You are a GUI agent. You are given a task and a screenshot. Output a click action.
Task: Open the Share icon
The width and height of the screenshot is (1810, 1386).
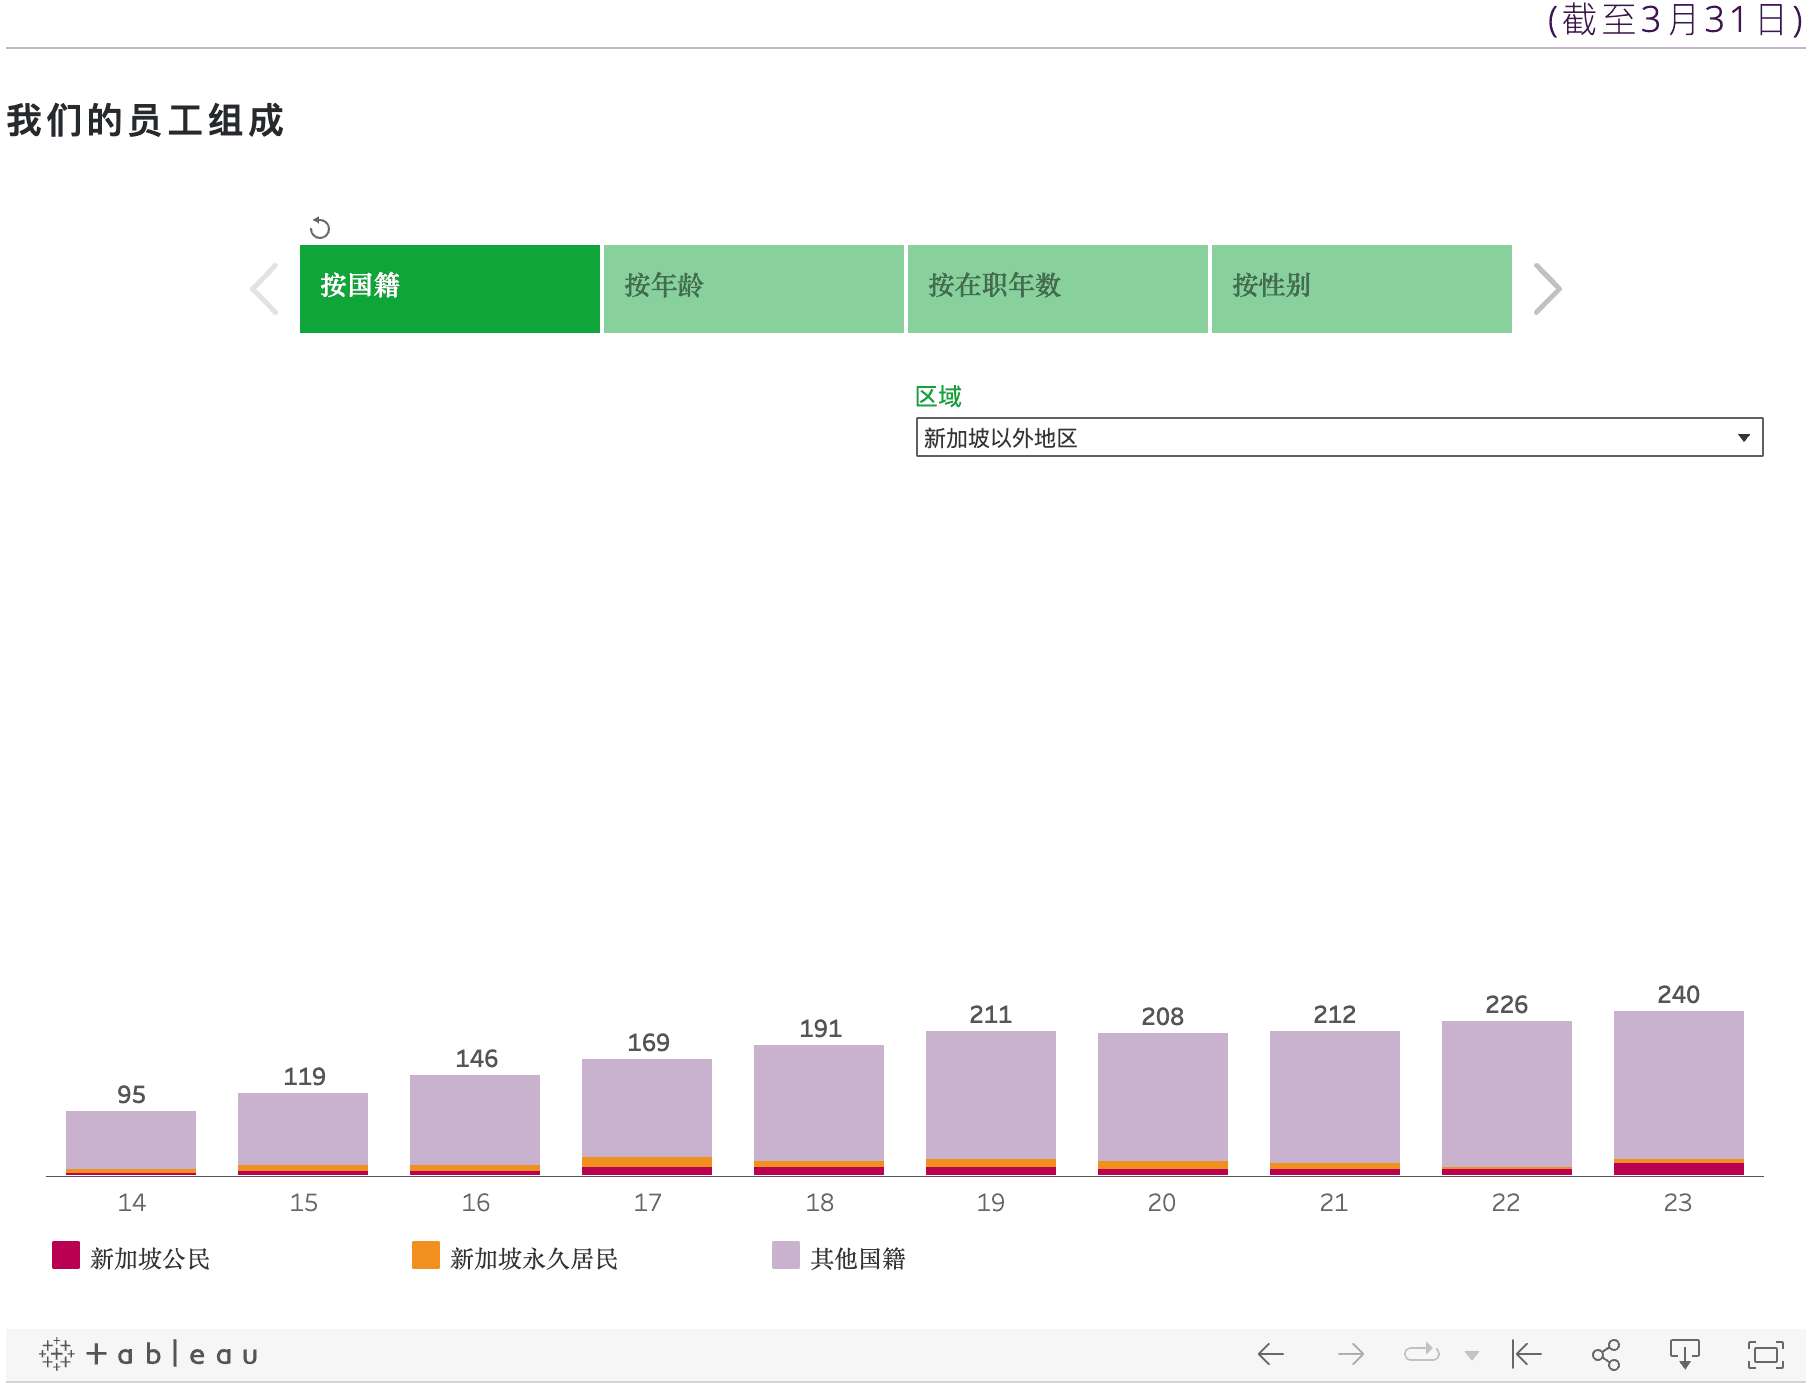[1606, 1354]
